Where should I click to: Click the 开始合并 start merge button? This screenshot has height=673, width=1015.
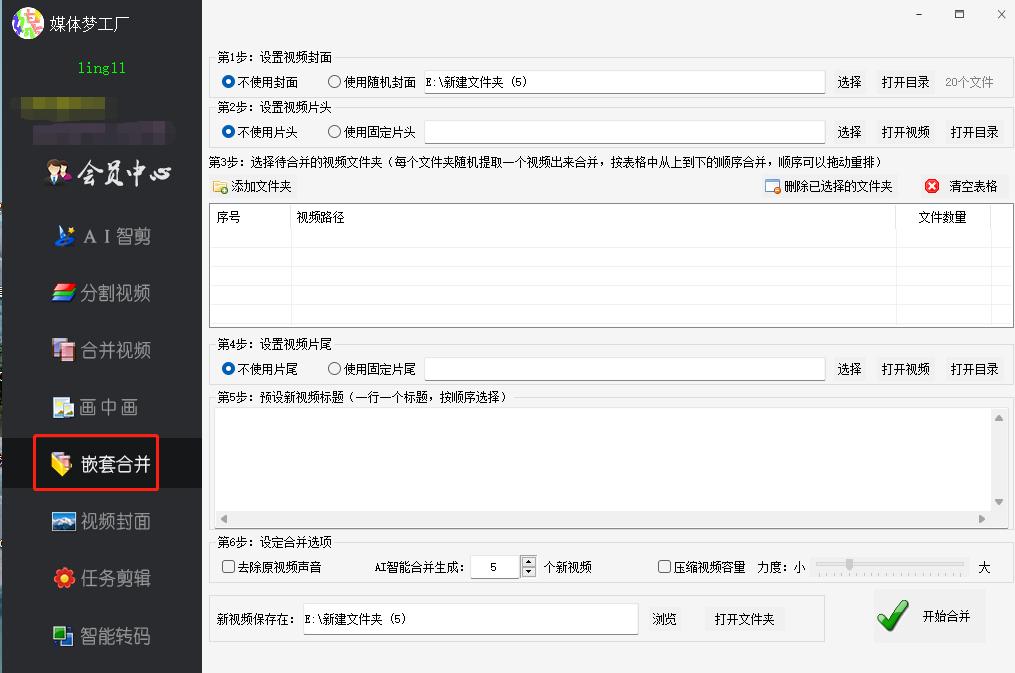(x=929, y=616)
